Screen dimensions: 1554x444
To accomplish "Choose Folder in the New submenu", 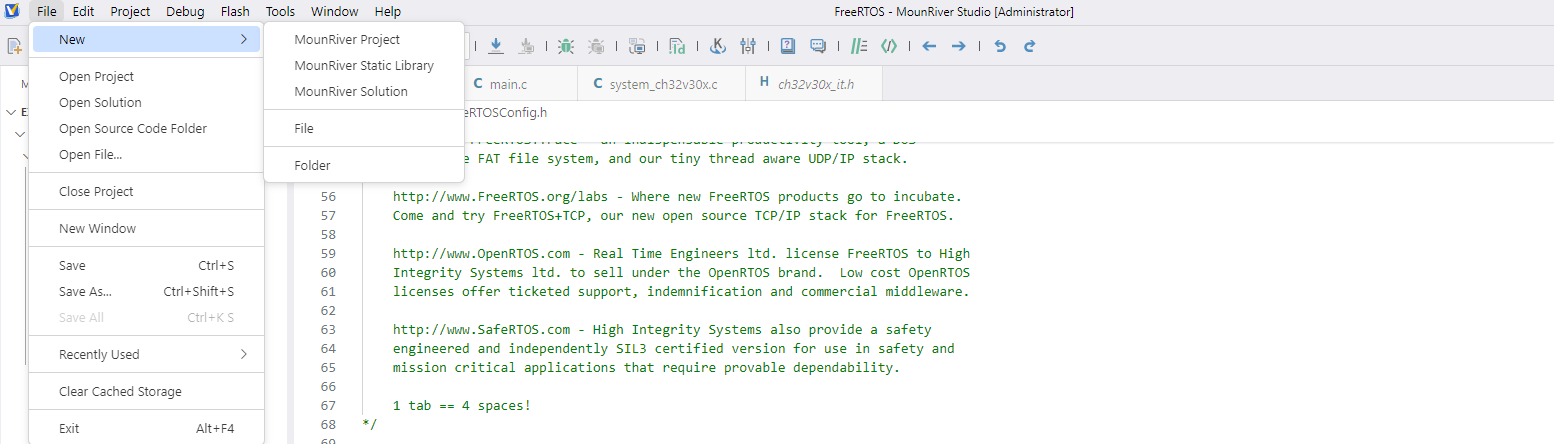I will tap(364, 165).
